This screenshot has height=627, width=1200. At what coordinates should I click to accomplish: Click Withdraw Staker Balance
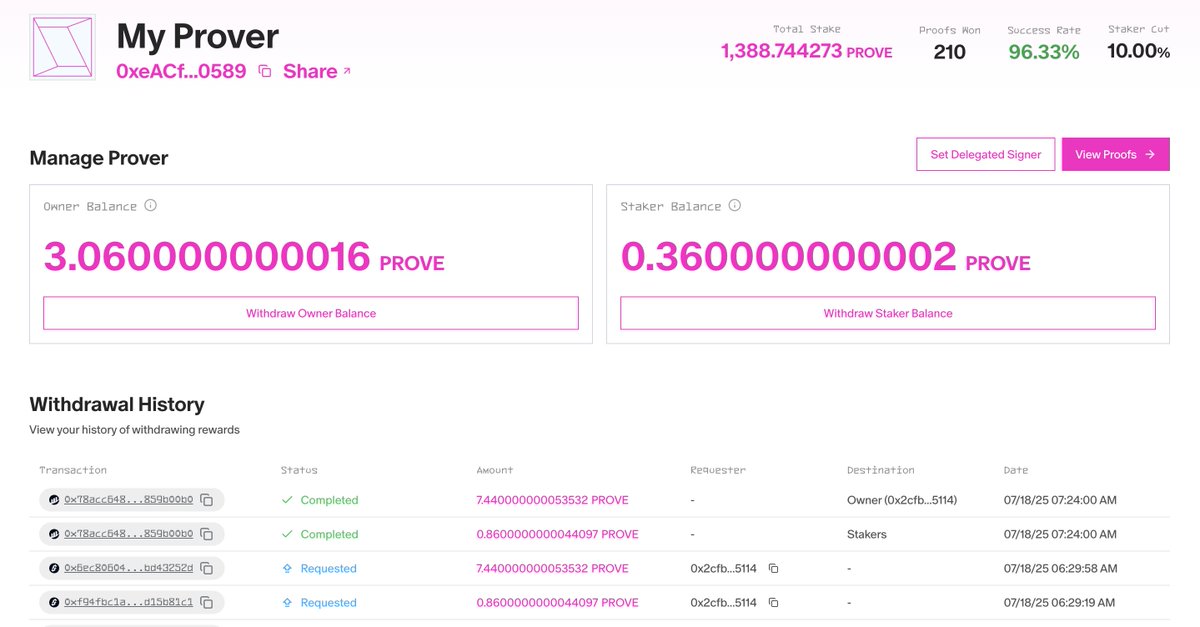(x=888, y=313)
